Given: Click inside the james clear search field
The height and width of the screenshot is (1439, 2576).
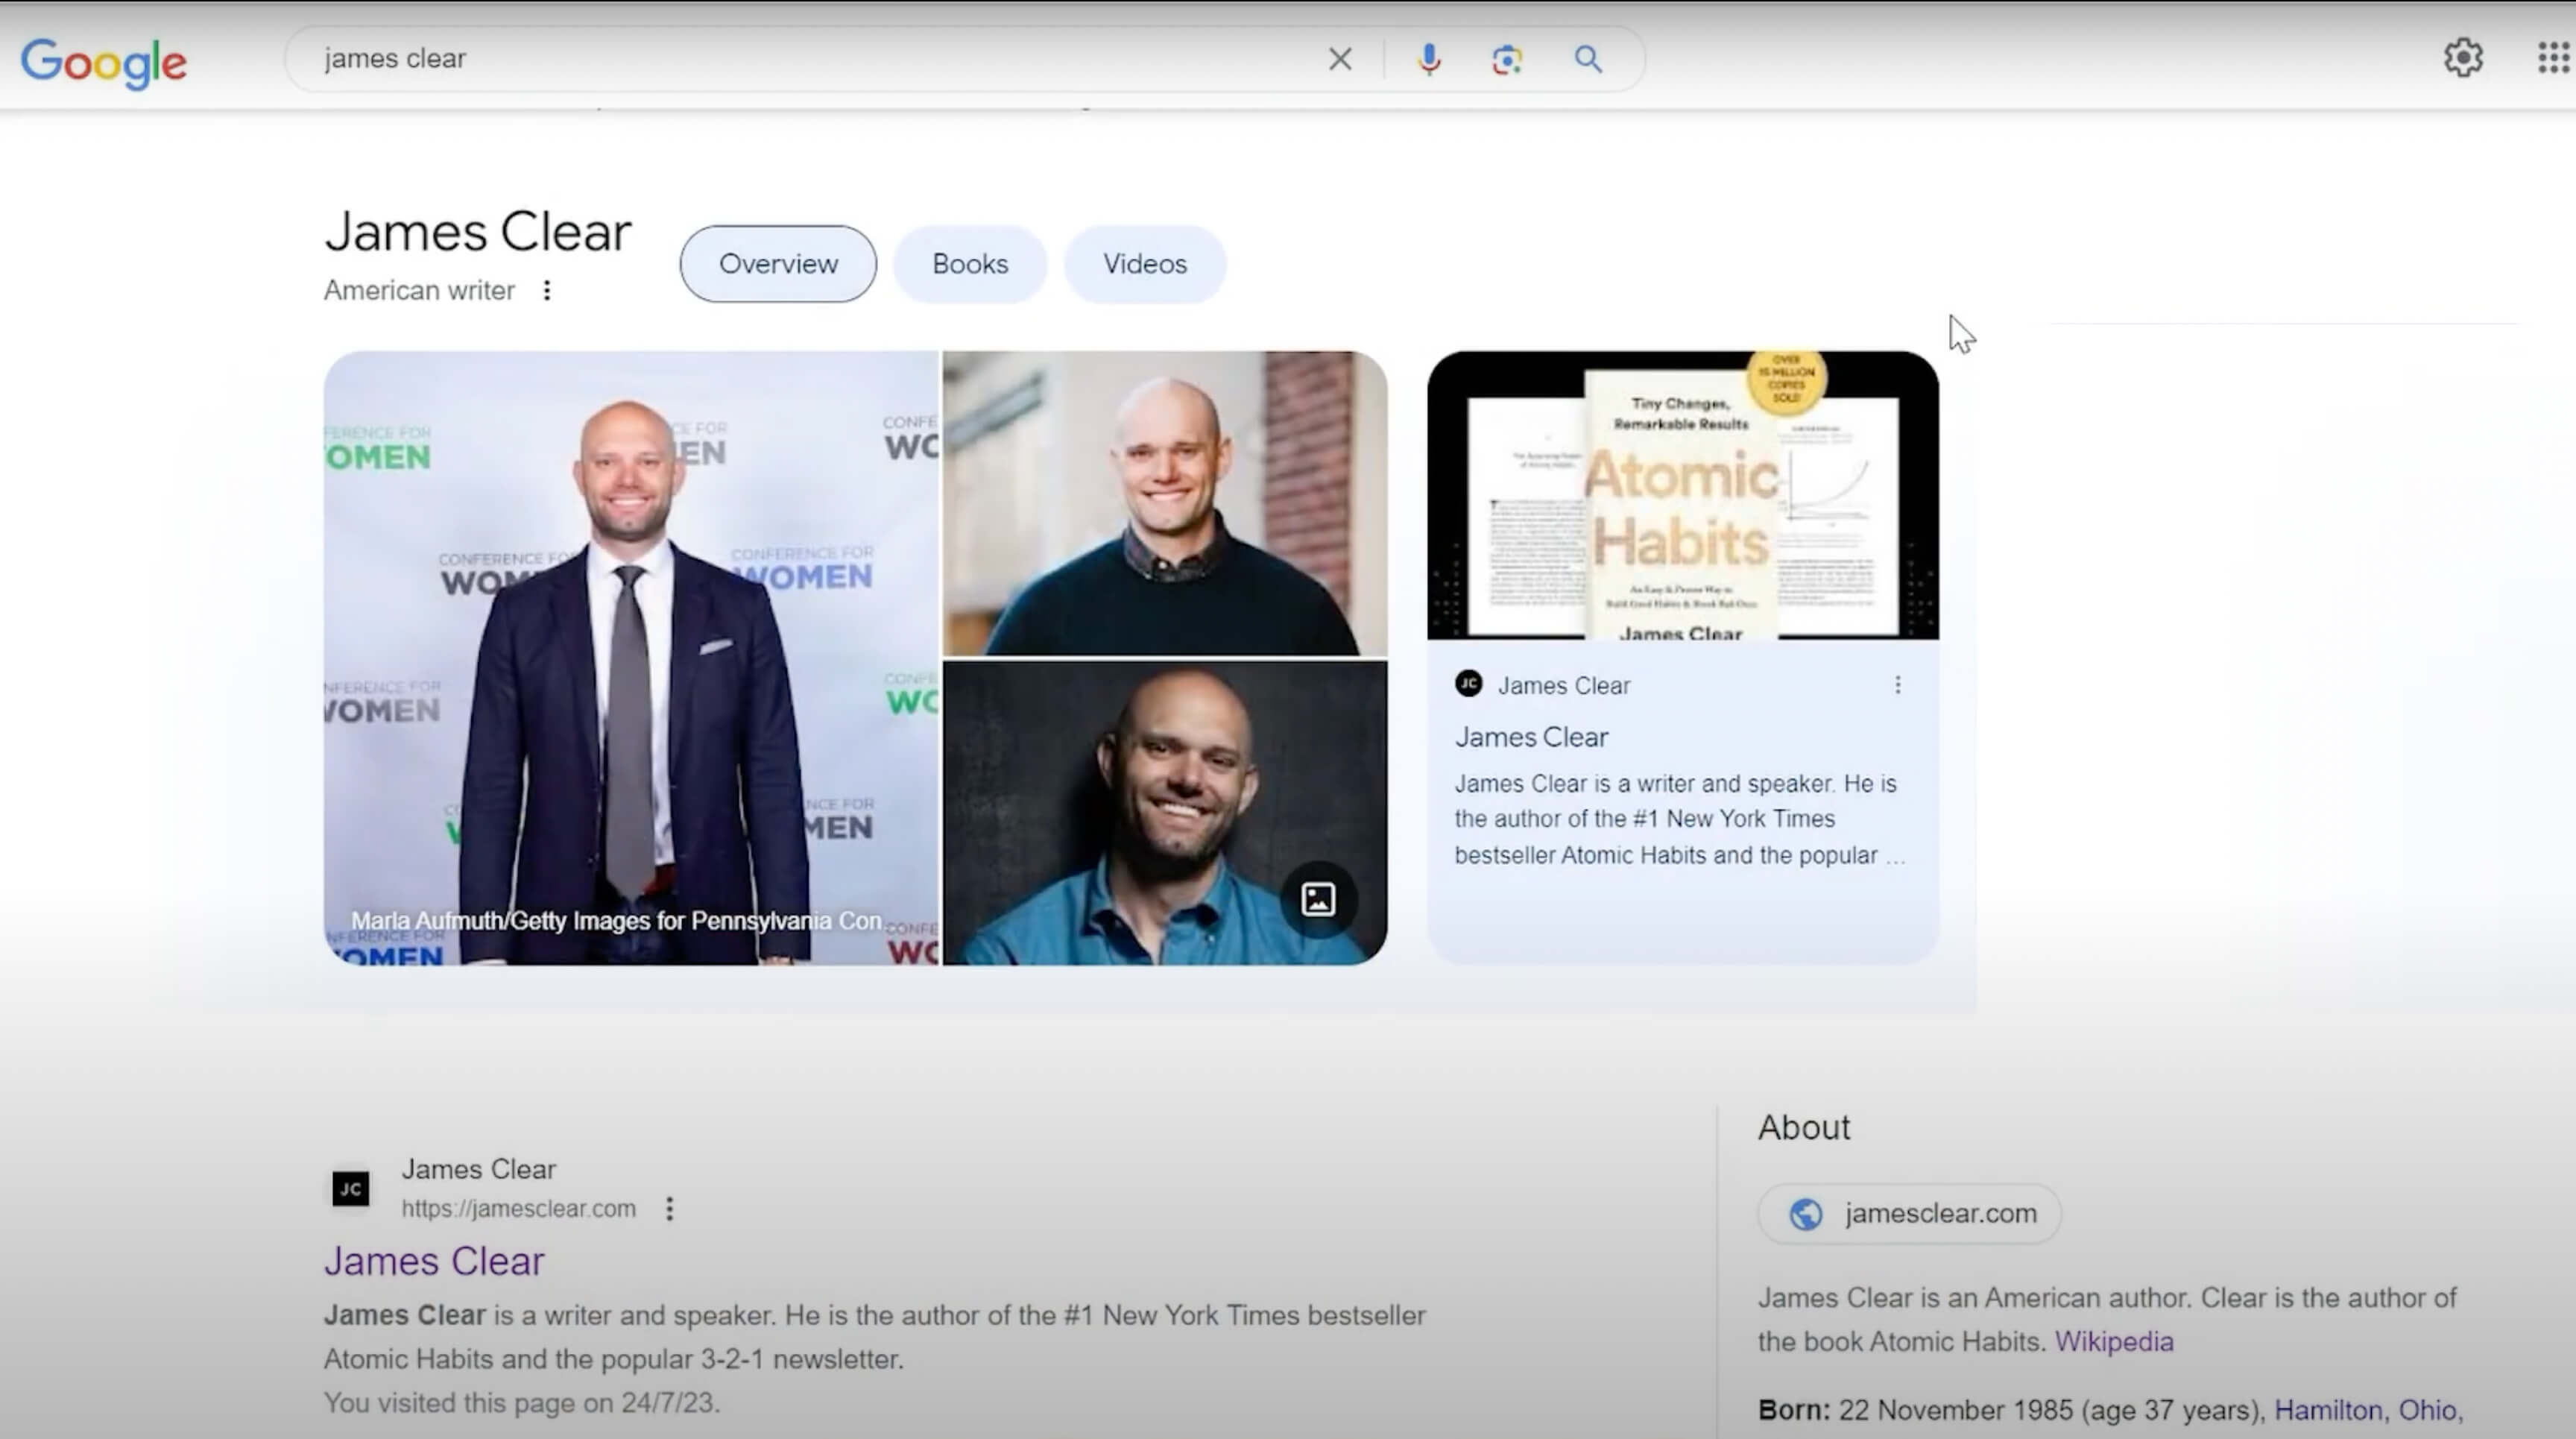Looking at the screenshot, I should point(800,59).
